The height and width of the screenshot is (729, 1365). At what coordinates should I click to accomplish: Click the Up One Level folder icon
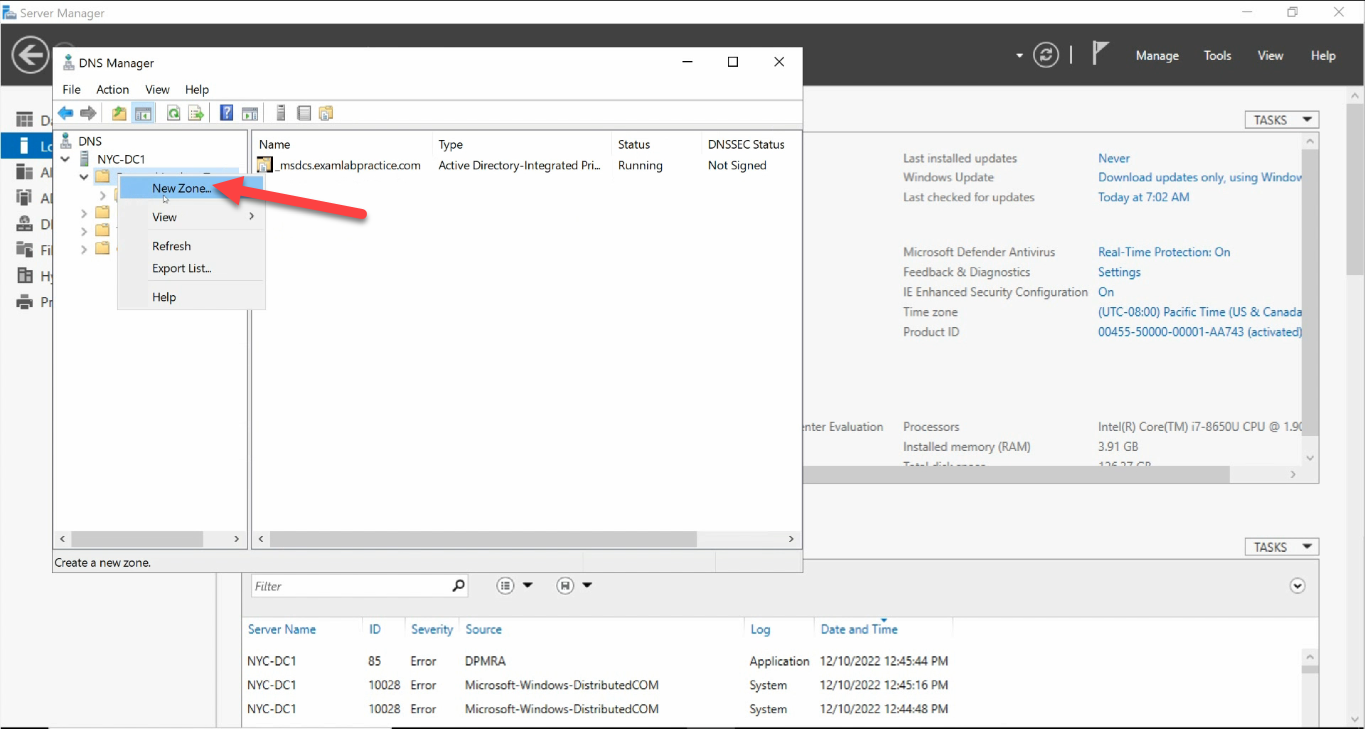[x=119, y=113]
